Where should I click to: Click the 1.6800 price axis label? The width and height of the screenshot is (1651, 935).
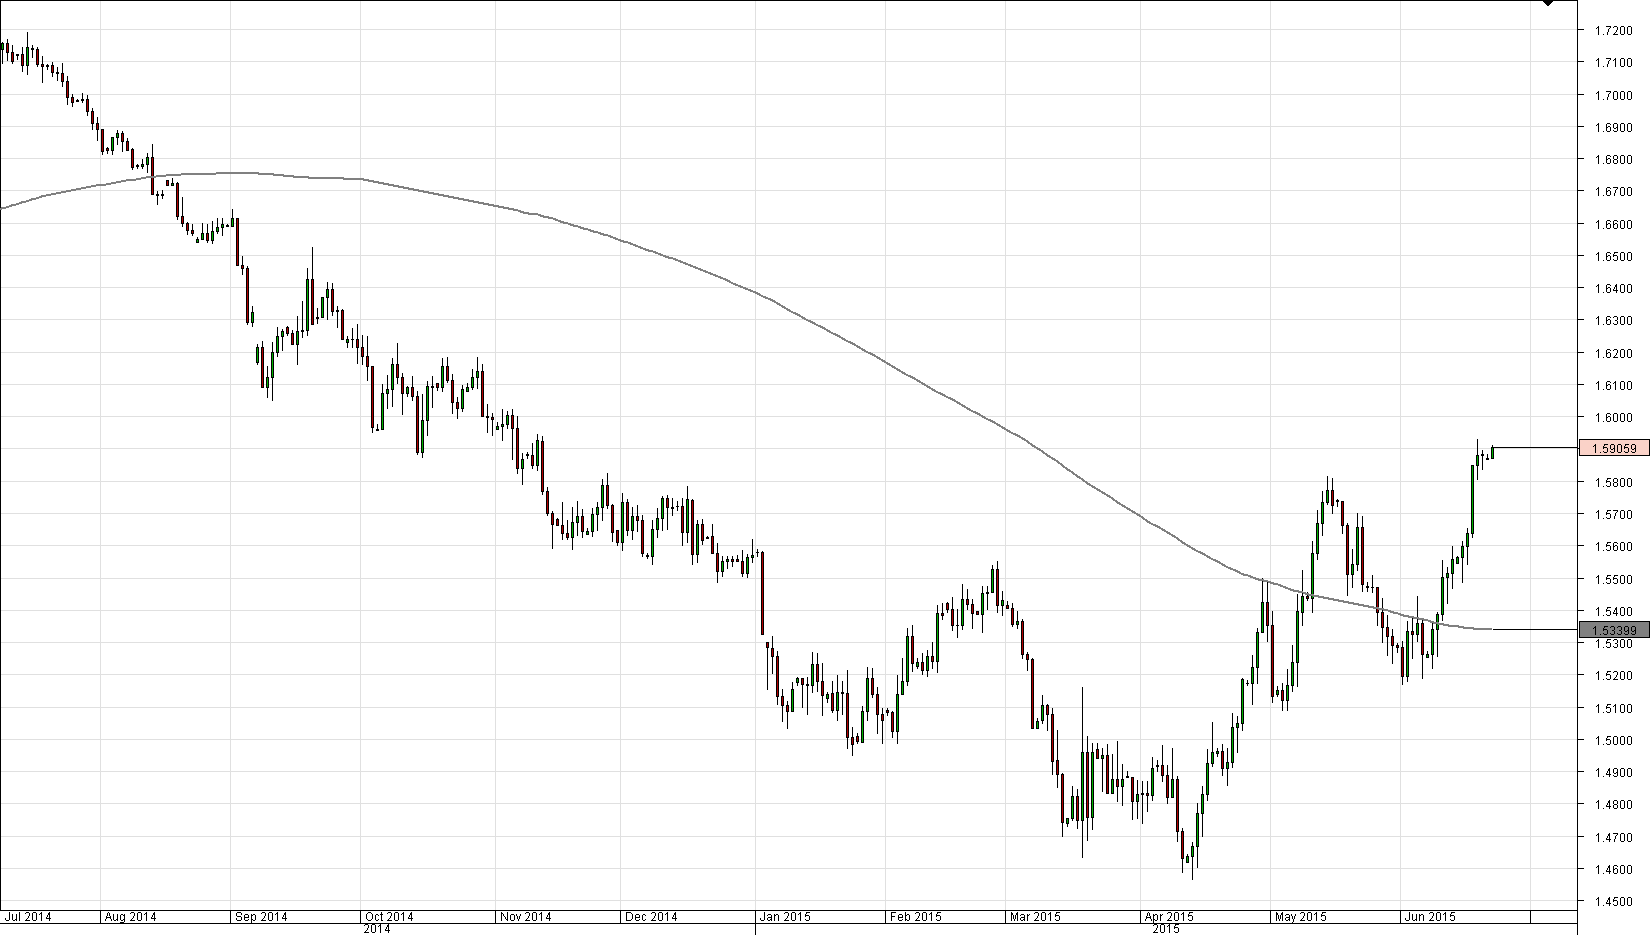[x=1613, y=160]
